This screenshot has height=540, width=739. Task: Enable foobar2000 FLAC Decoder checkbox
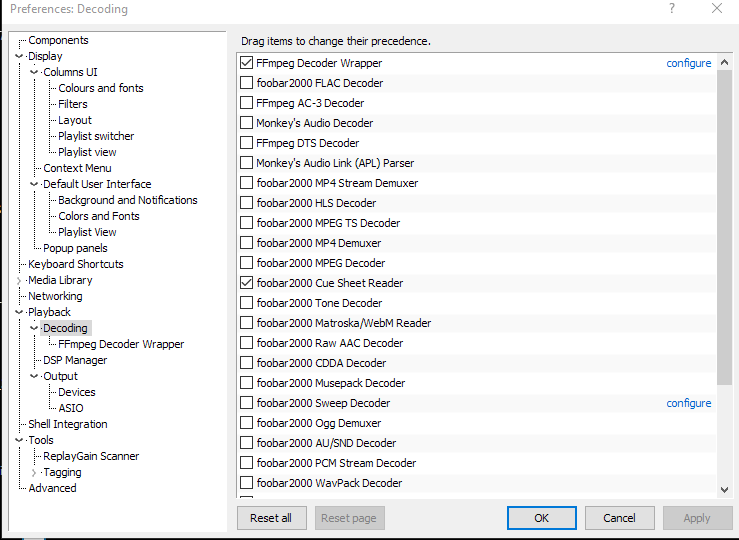246,83
